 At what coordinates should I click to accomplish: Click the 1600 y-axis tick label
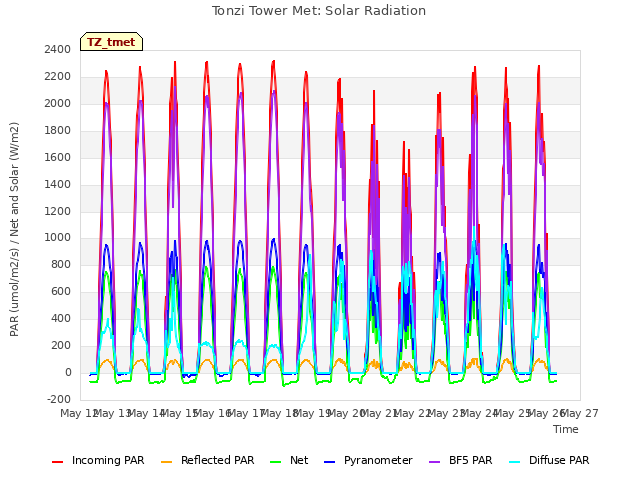pyautogui.click(x=58, y=157)
